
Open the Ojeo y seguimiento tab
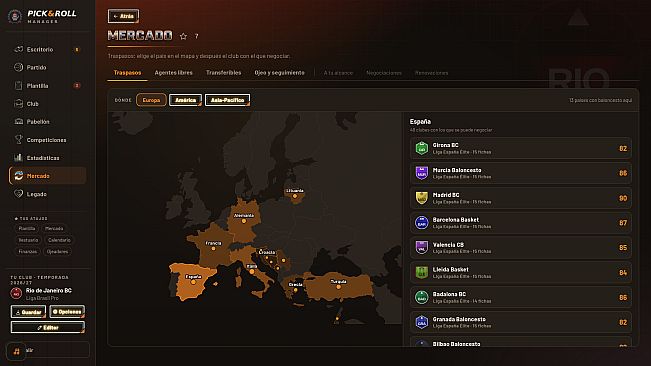point(279,73)
